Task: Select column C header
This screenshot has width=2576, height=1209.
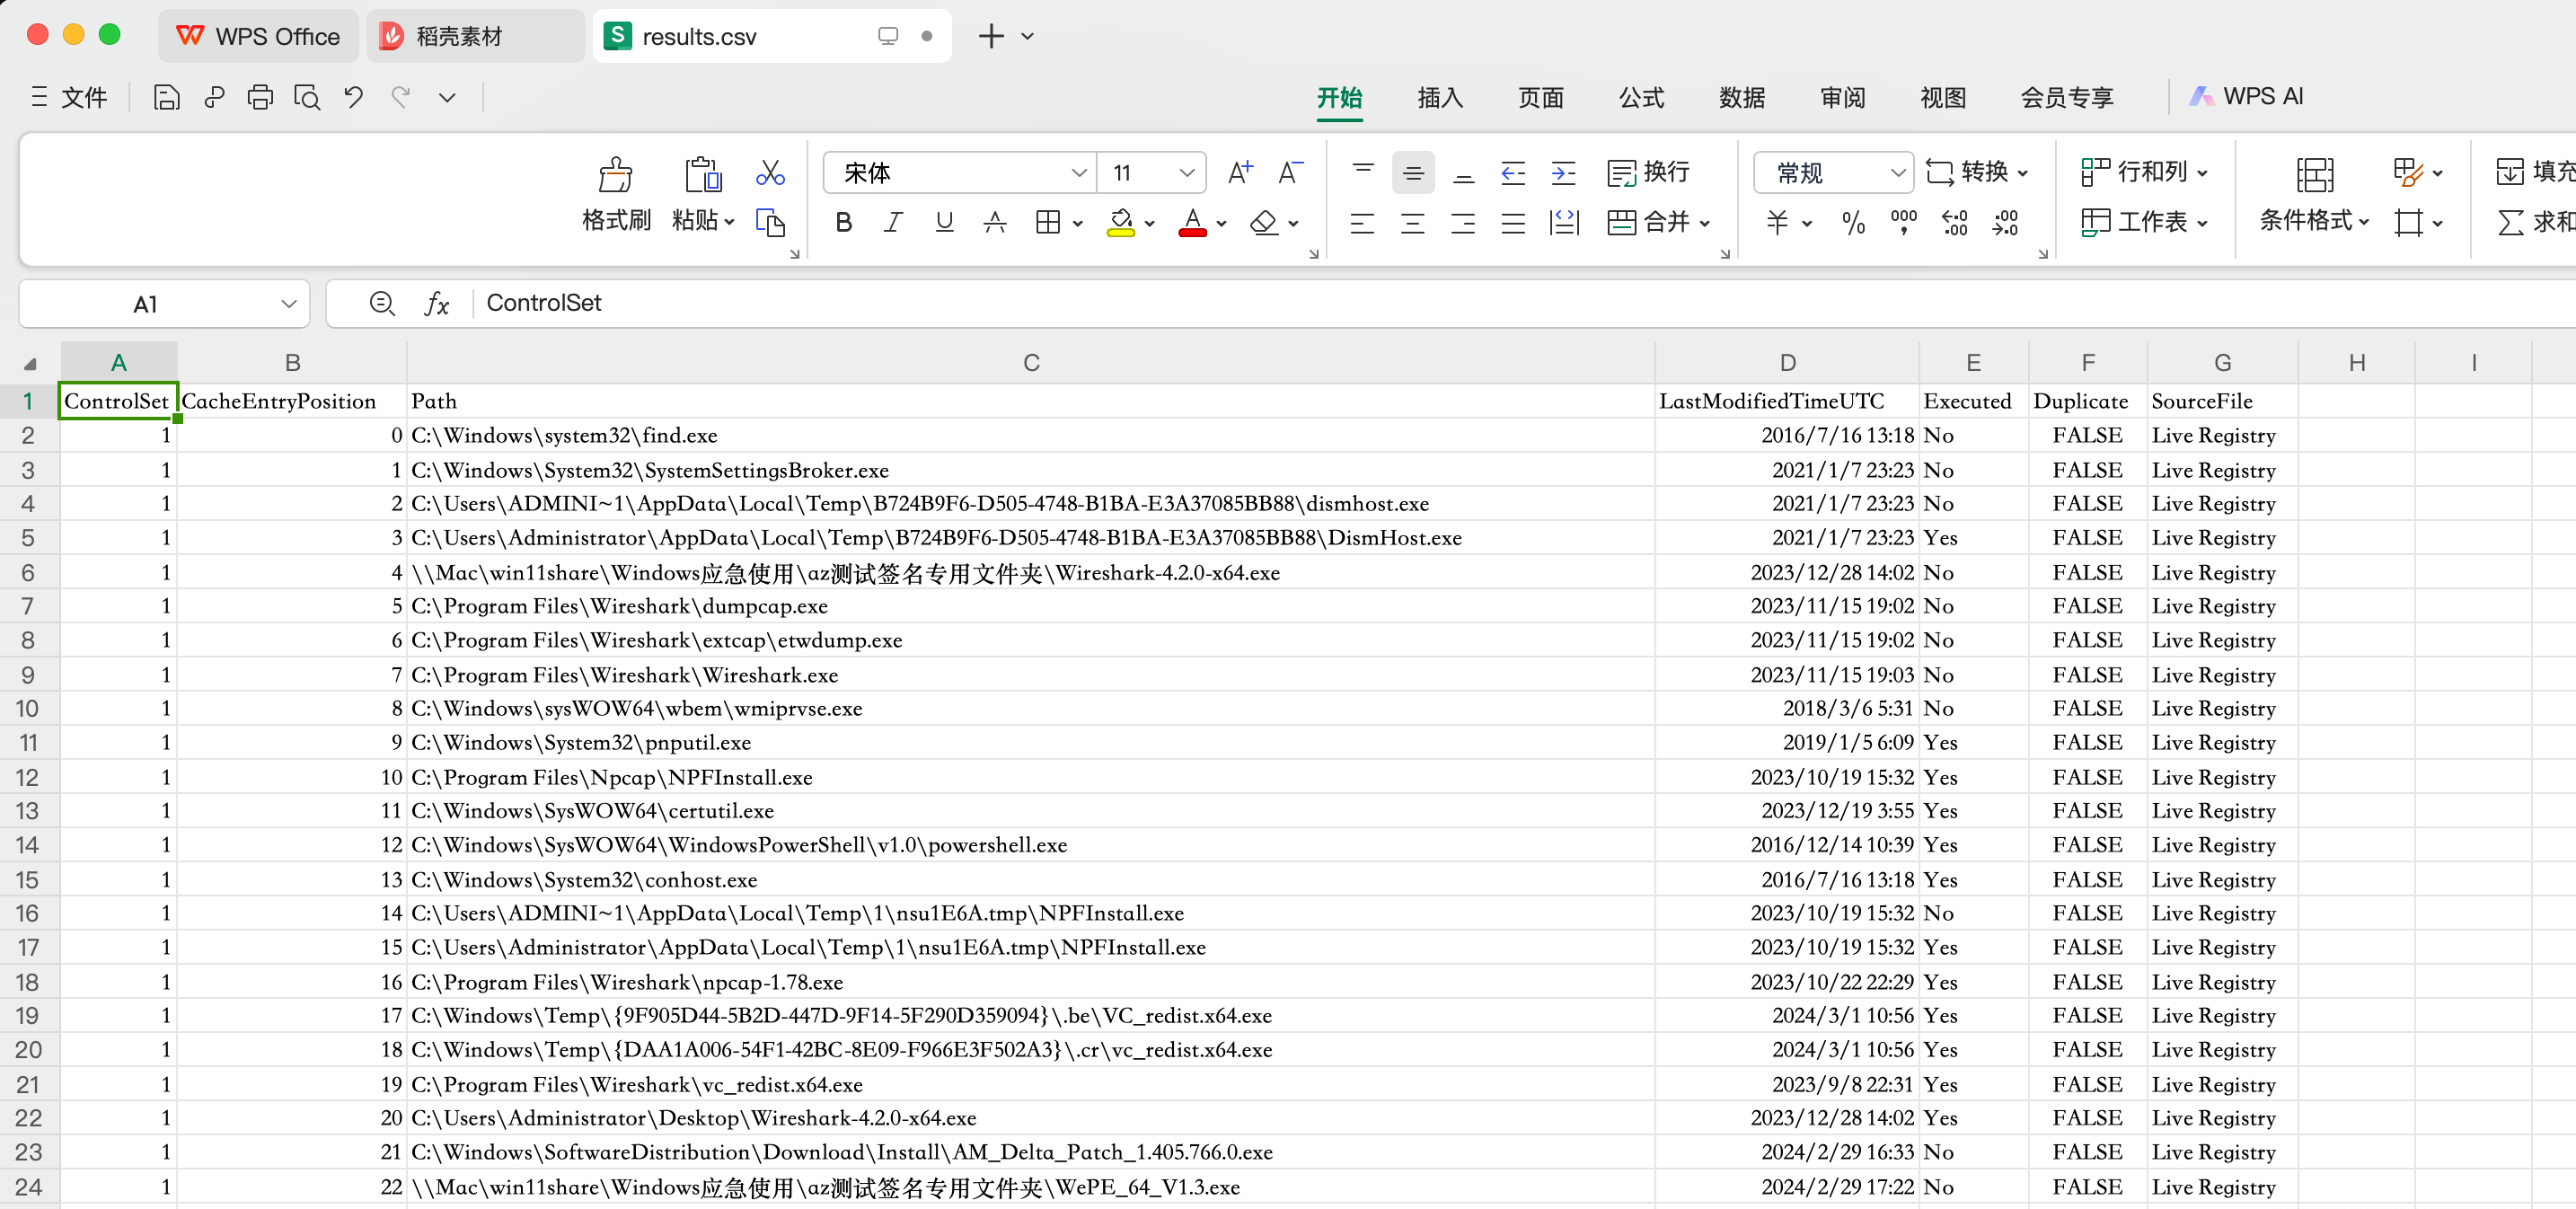Action: tap(1030, 363)
